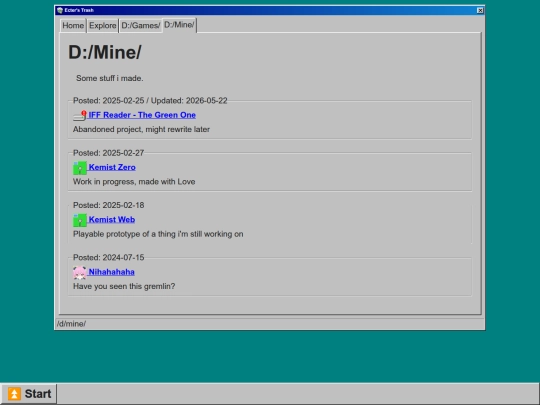Click 'Posted: 2025-02-25 / Updated: 2026-05-22' text
The width and height of the screenshot is (540, 405).
tap(150, 101)
